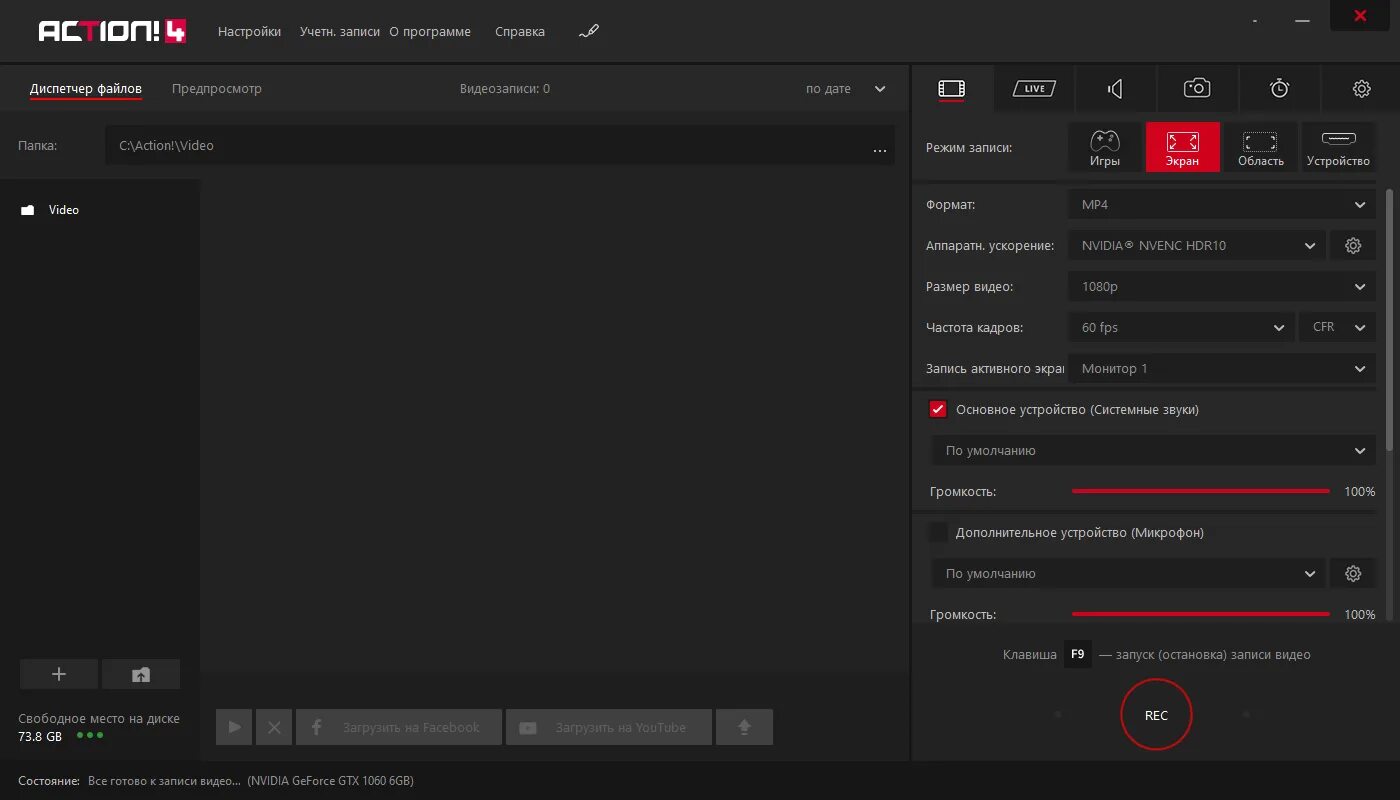Open the NVIDIA NVENC HDR10 acceleration dropdown
This screenshot has width=1400, height=800.
[1197, 245]
